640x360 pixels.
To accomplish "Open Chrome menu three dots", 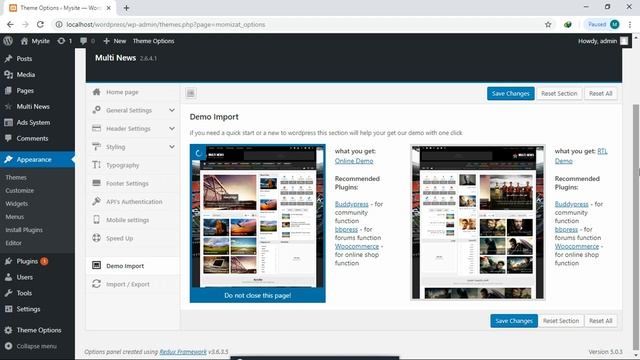I will pyautogui.click(x=630, y=24).
